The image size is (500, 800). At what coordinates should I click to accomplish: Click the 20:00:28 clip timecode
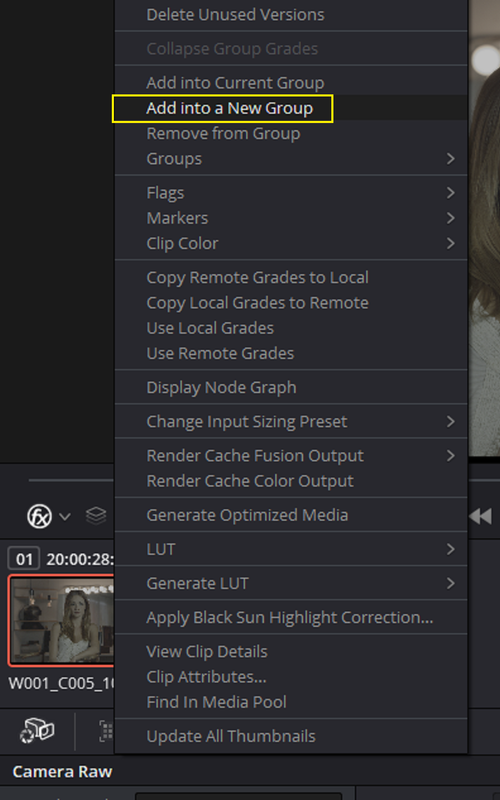(x=80, y=559)
